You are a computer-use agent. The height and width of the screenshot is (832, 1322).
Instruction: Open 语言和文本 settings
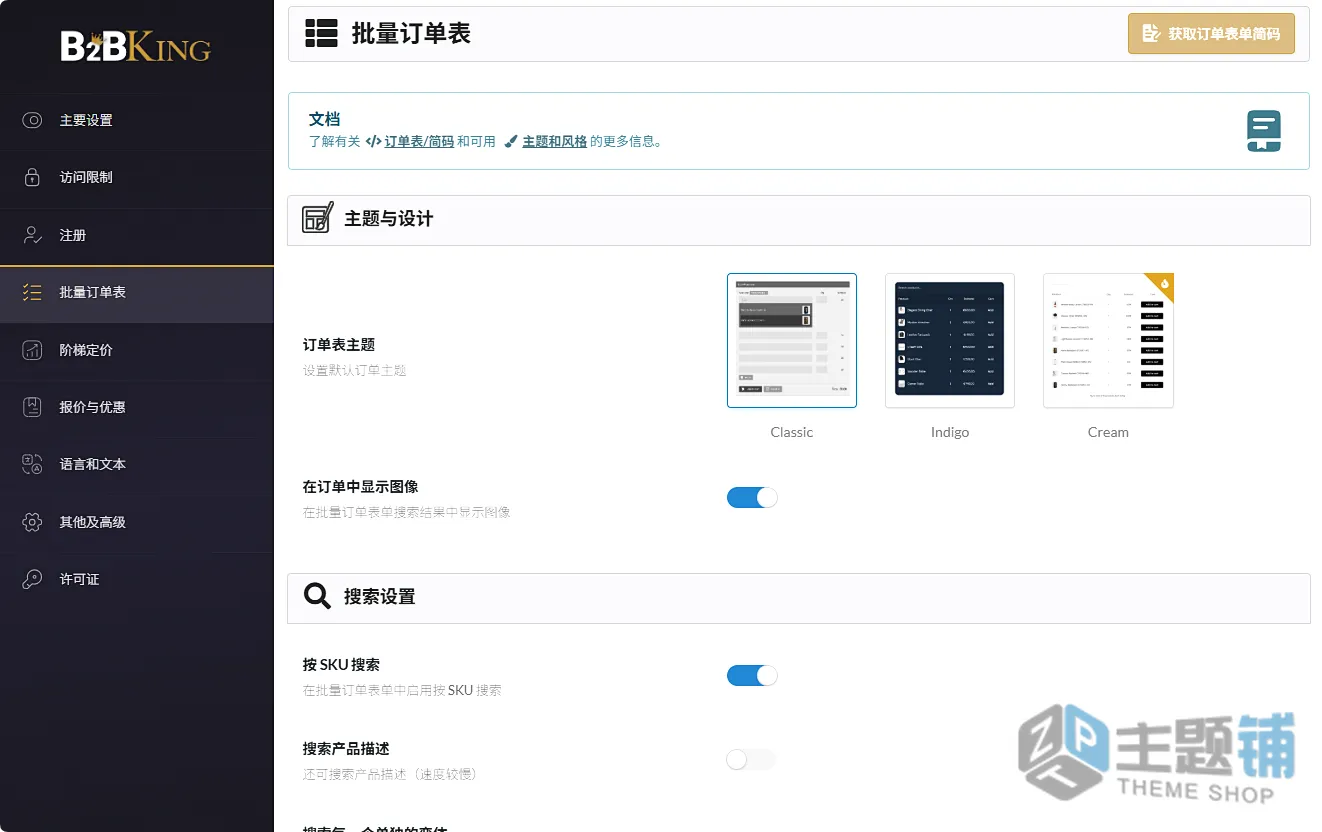(x=137, y=464)
